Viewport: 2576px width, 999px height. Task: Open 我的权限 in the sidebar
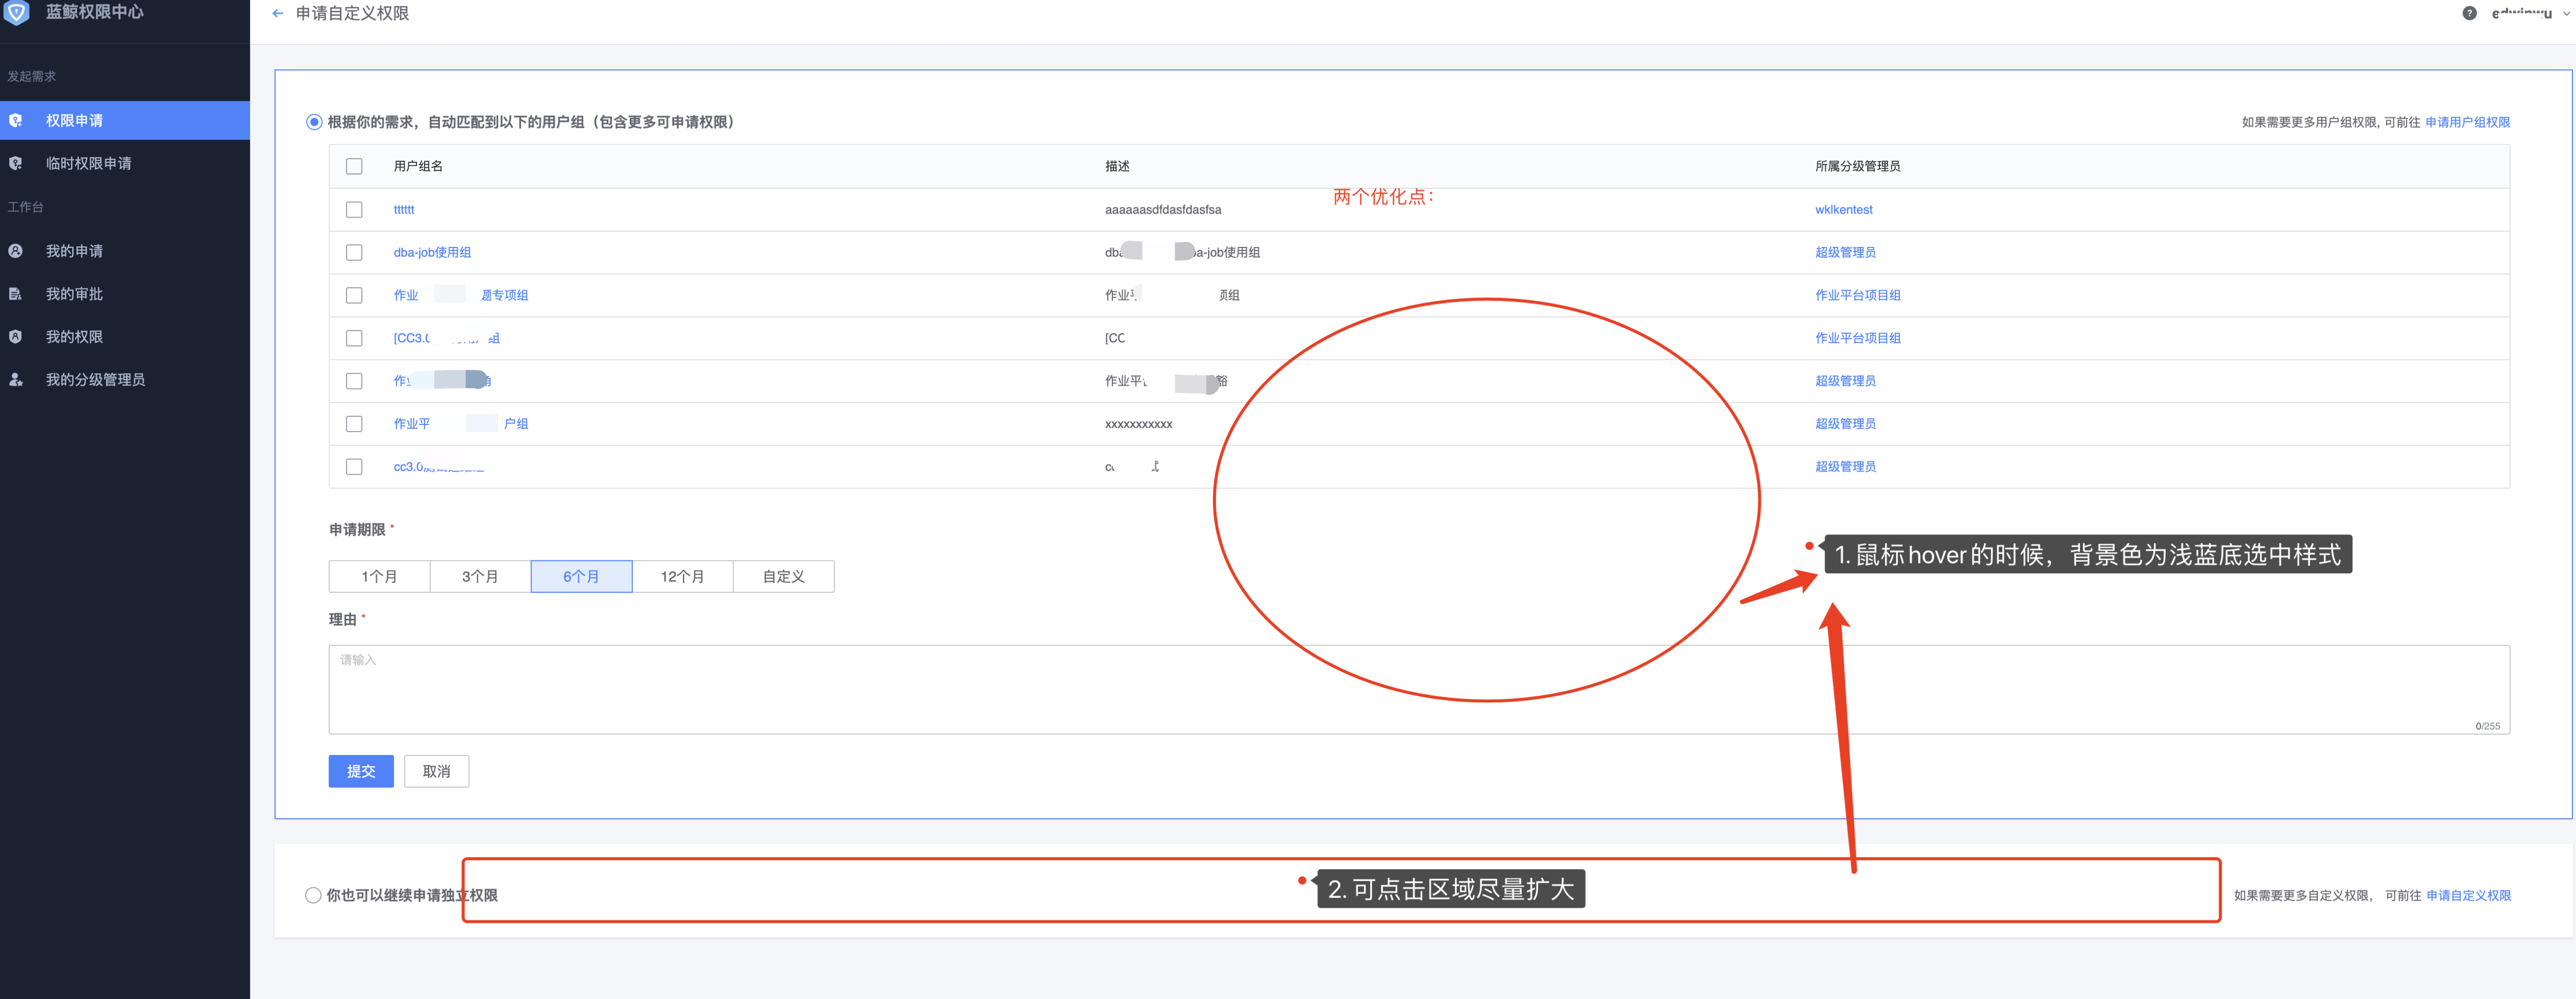pos(74,336)
